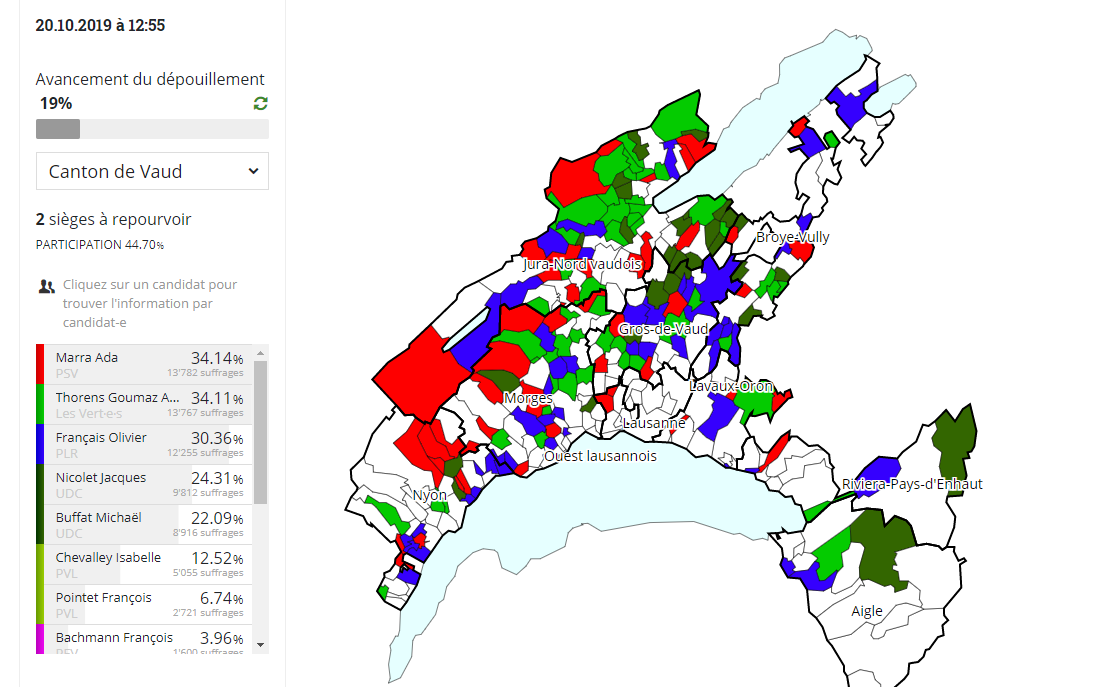Image resolution: width=1098 pixels, height=687 pixels.
Task: Click the Lausanne district label on map
Action: [654, 423]
